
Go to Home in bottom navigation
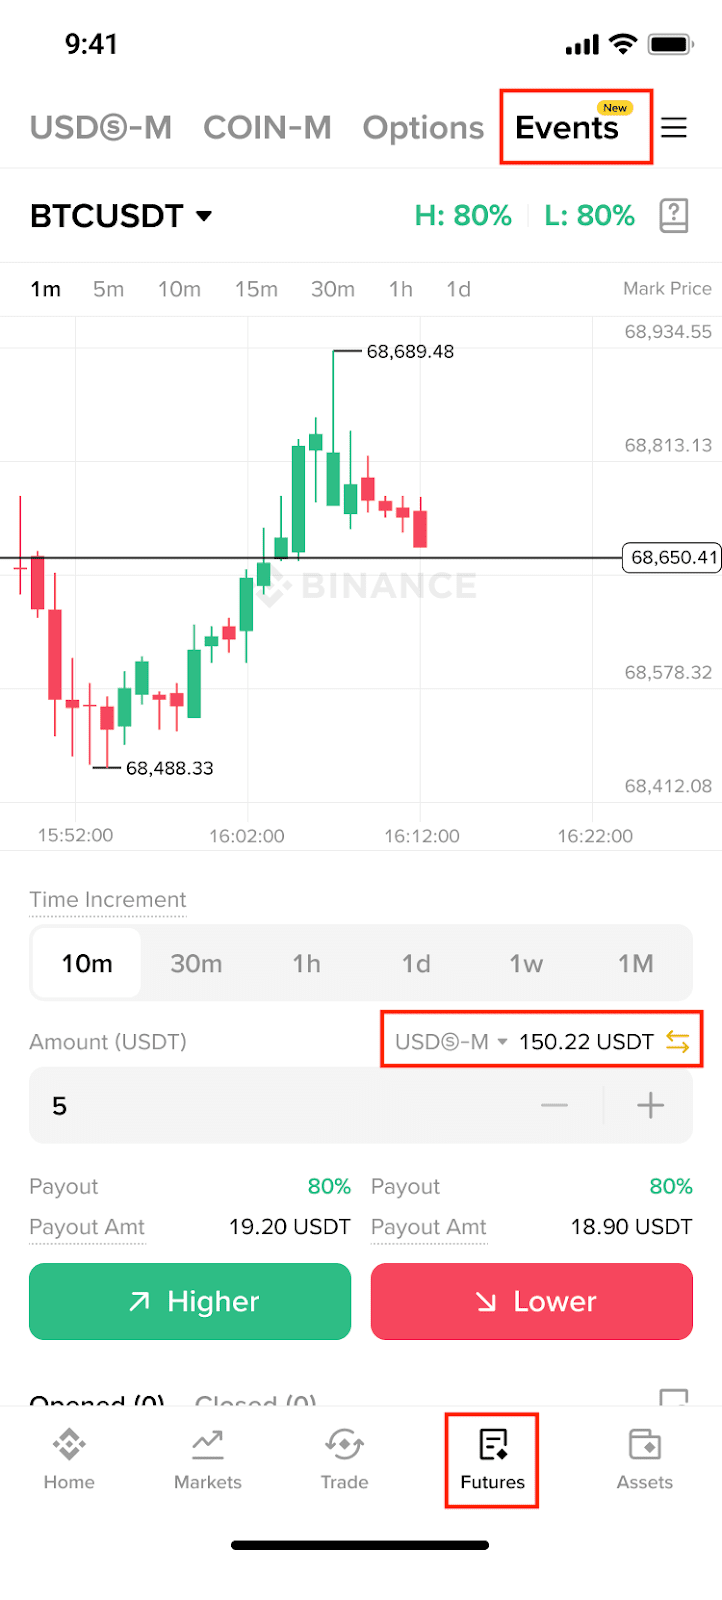[x=69, y=1460]
